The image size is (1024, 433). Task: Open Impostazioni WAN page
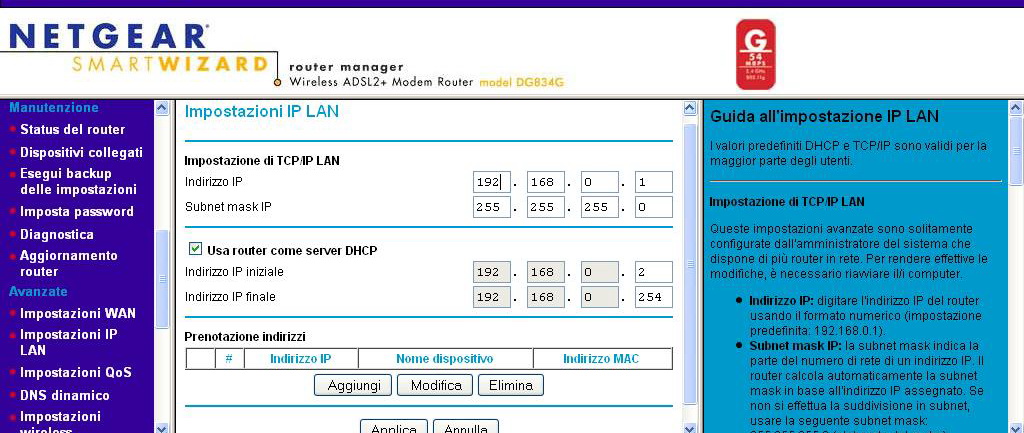(x=78, y=313)
